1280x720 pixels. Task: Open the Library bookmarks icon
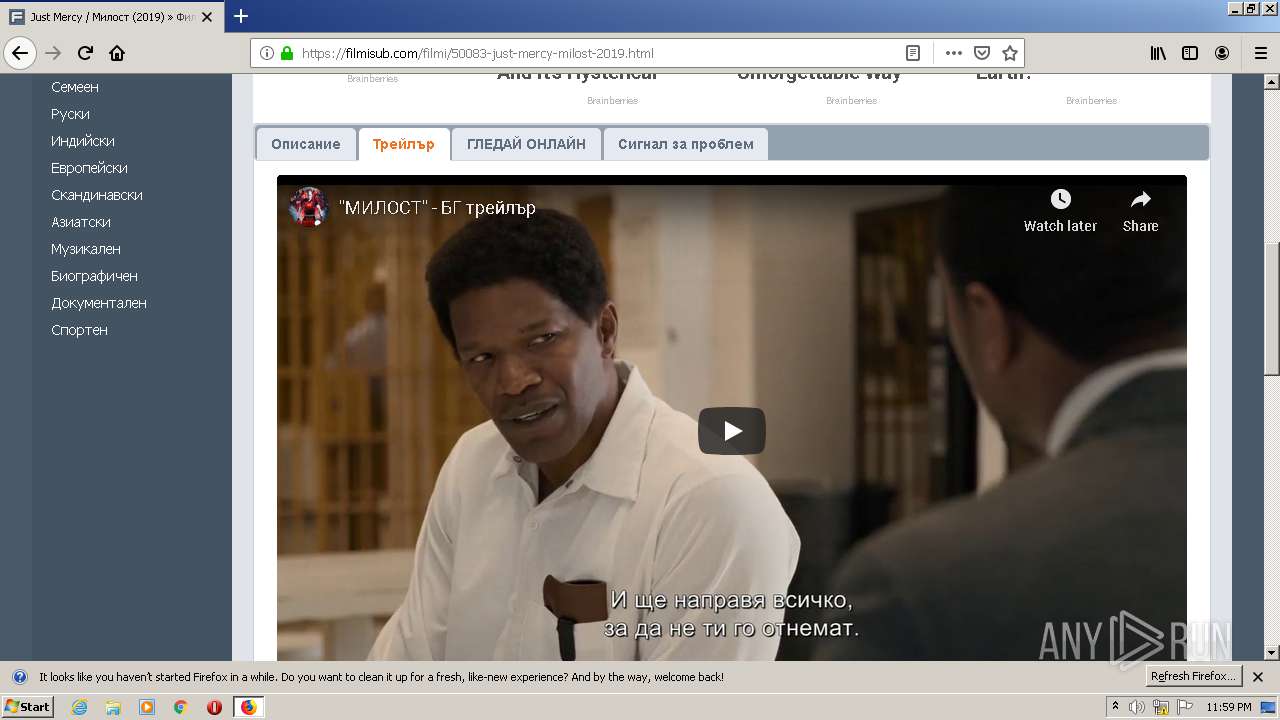[1158, 53]
